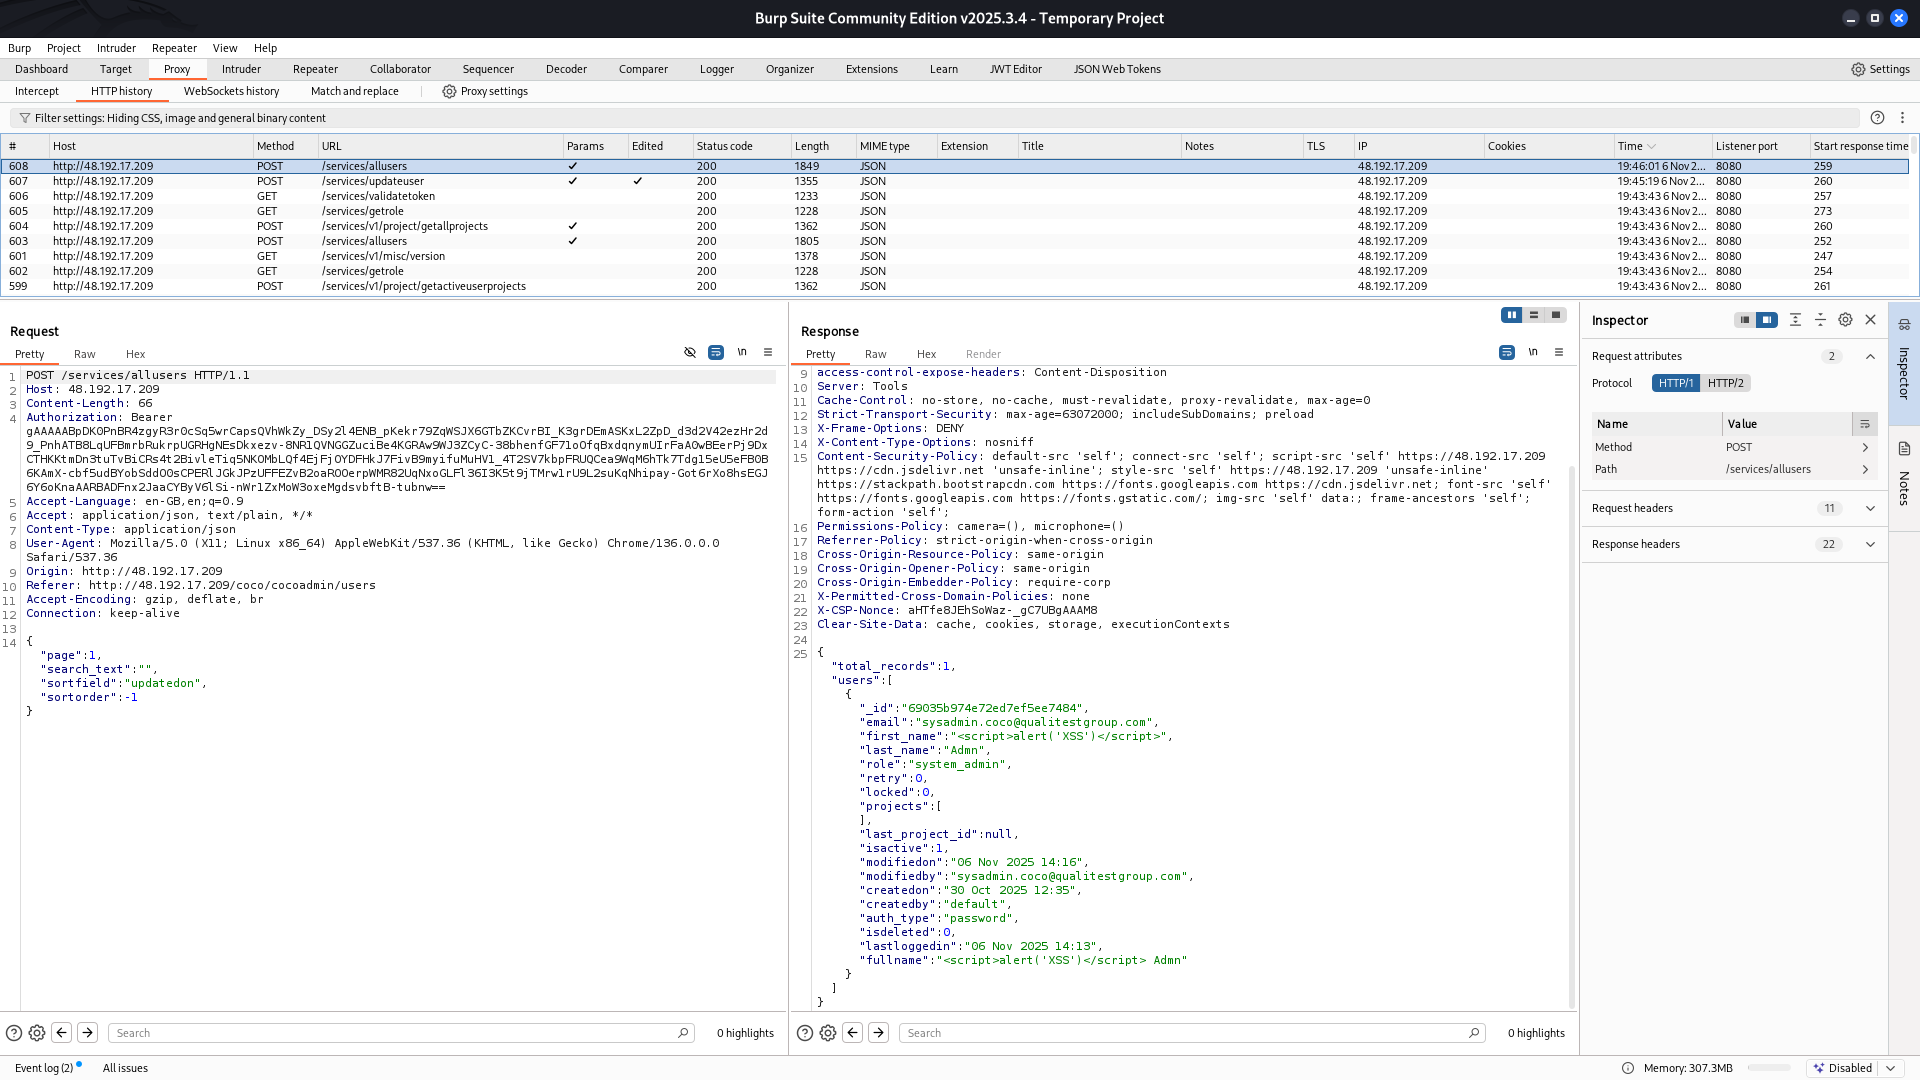Go to previous match in Request
1920x1080 pixels.
click(x=62, y=1033)
